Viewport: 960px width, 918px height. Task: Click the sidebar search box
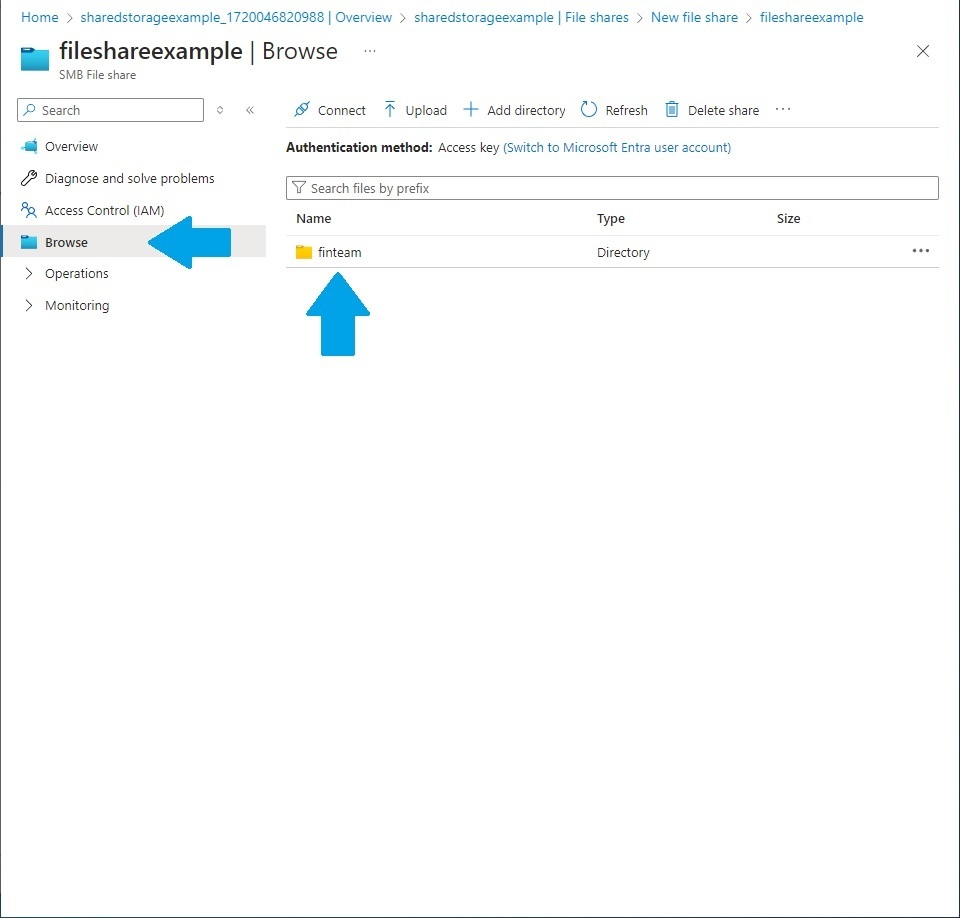110,110
